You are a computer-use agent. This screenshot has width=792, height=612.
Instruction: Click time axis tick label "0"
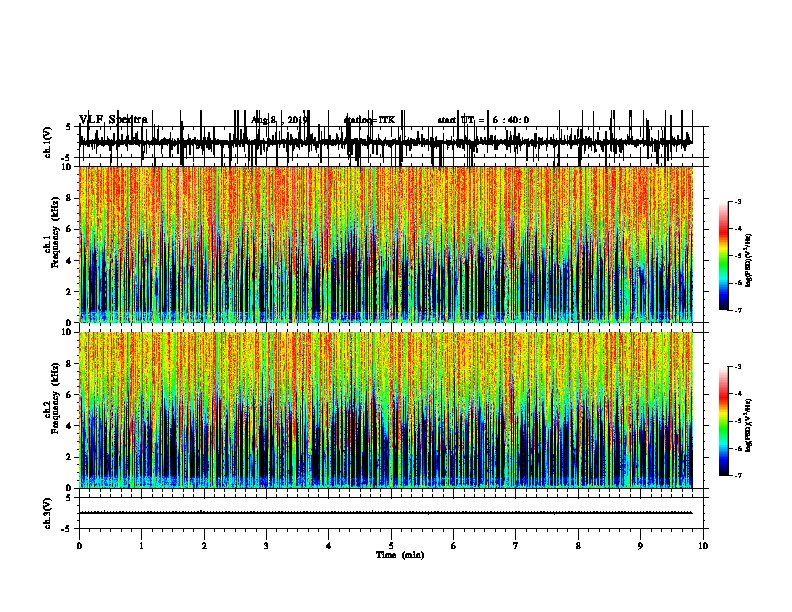79,546
